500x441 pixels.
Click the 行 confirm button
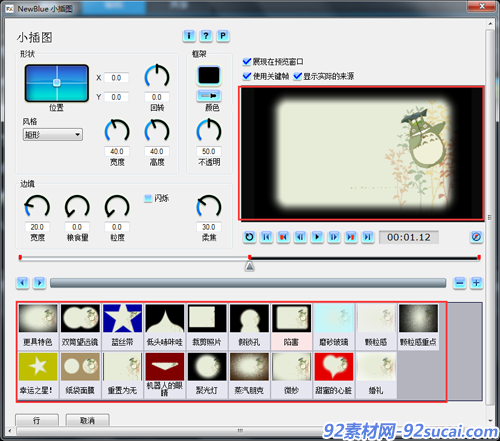[x=37, y=420]
